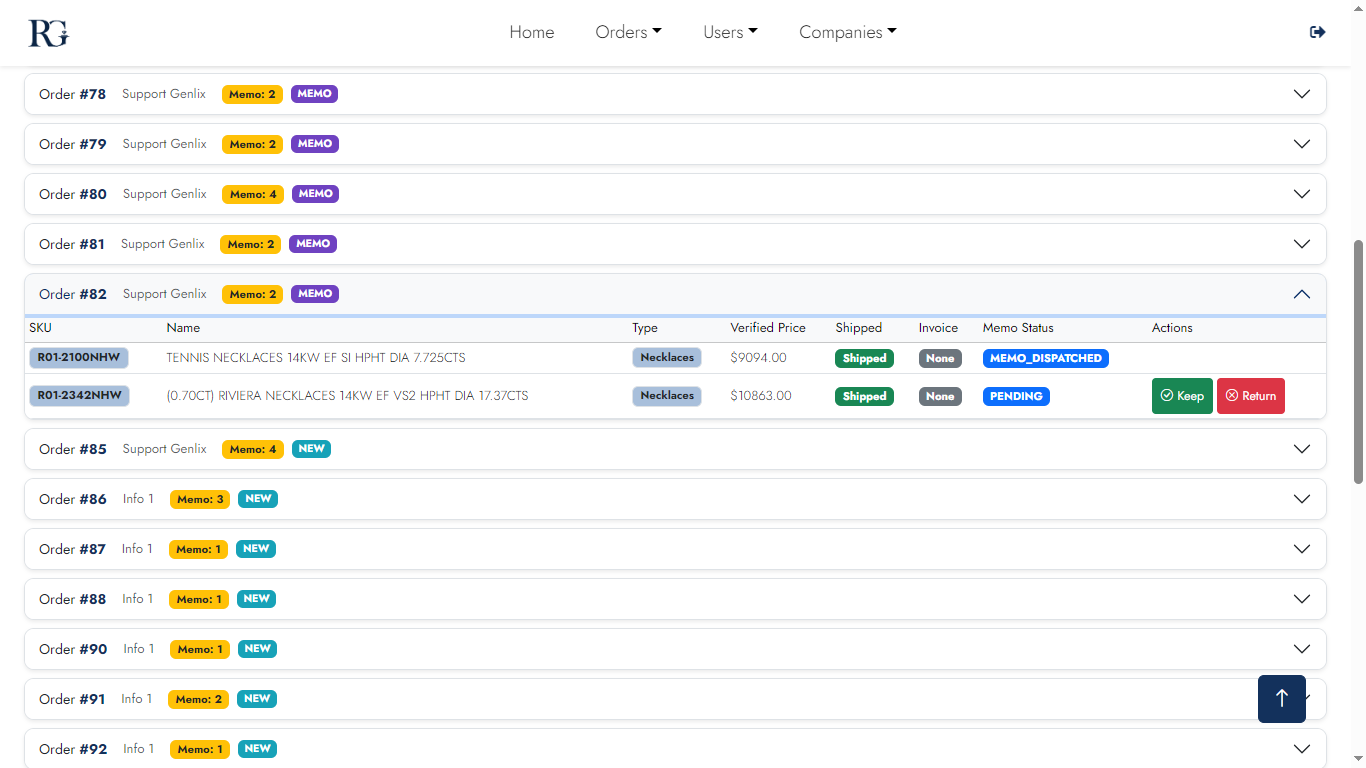Open the Companies dropdown menu
The width and height of the screenshot is (1366, 768).
tap(847, 32)
